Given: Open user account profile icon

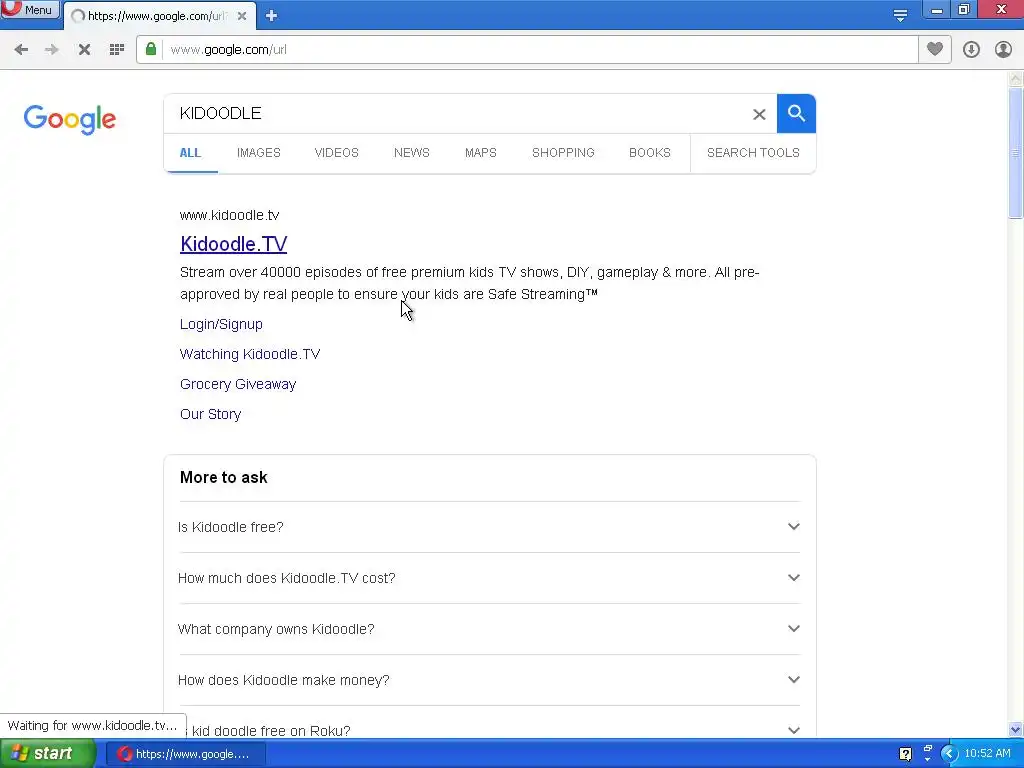Looking at the screenshot, I should [1003, 50].
